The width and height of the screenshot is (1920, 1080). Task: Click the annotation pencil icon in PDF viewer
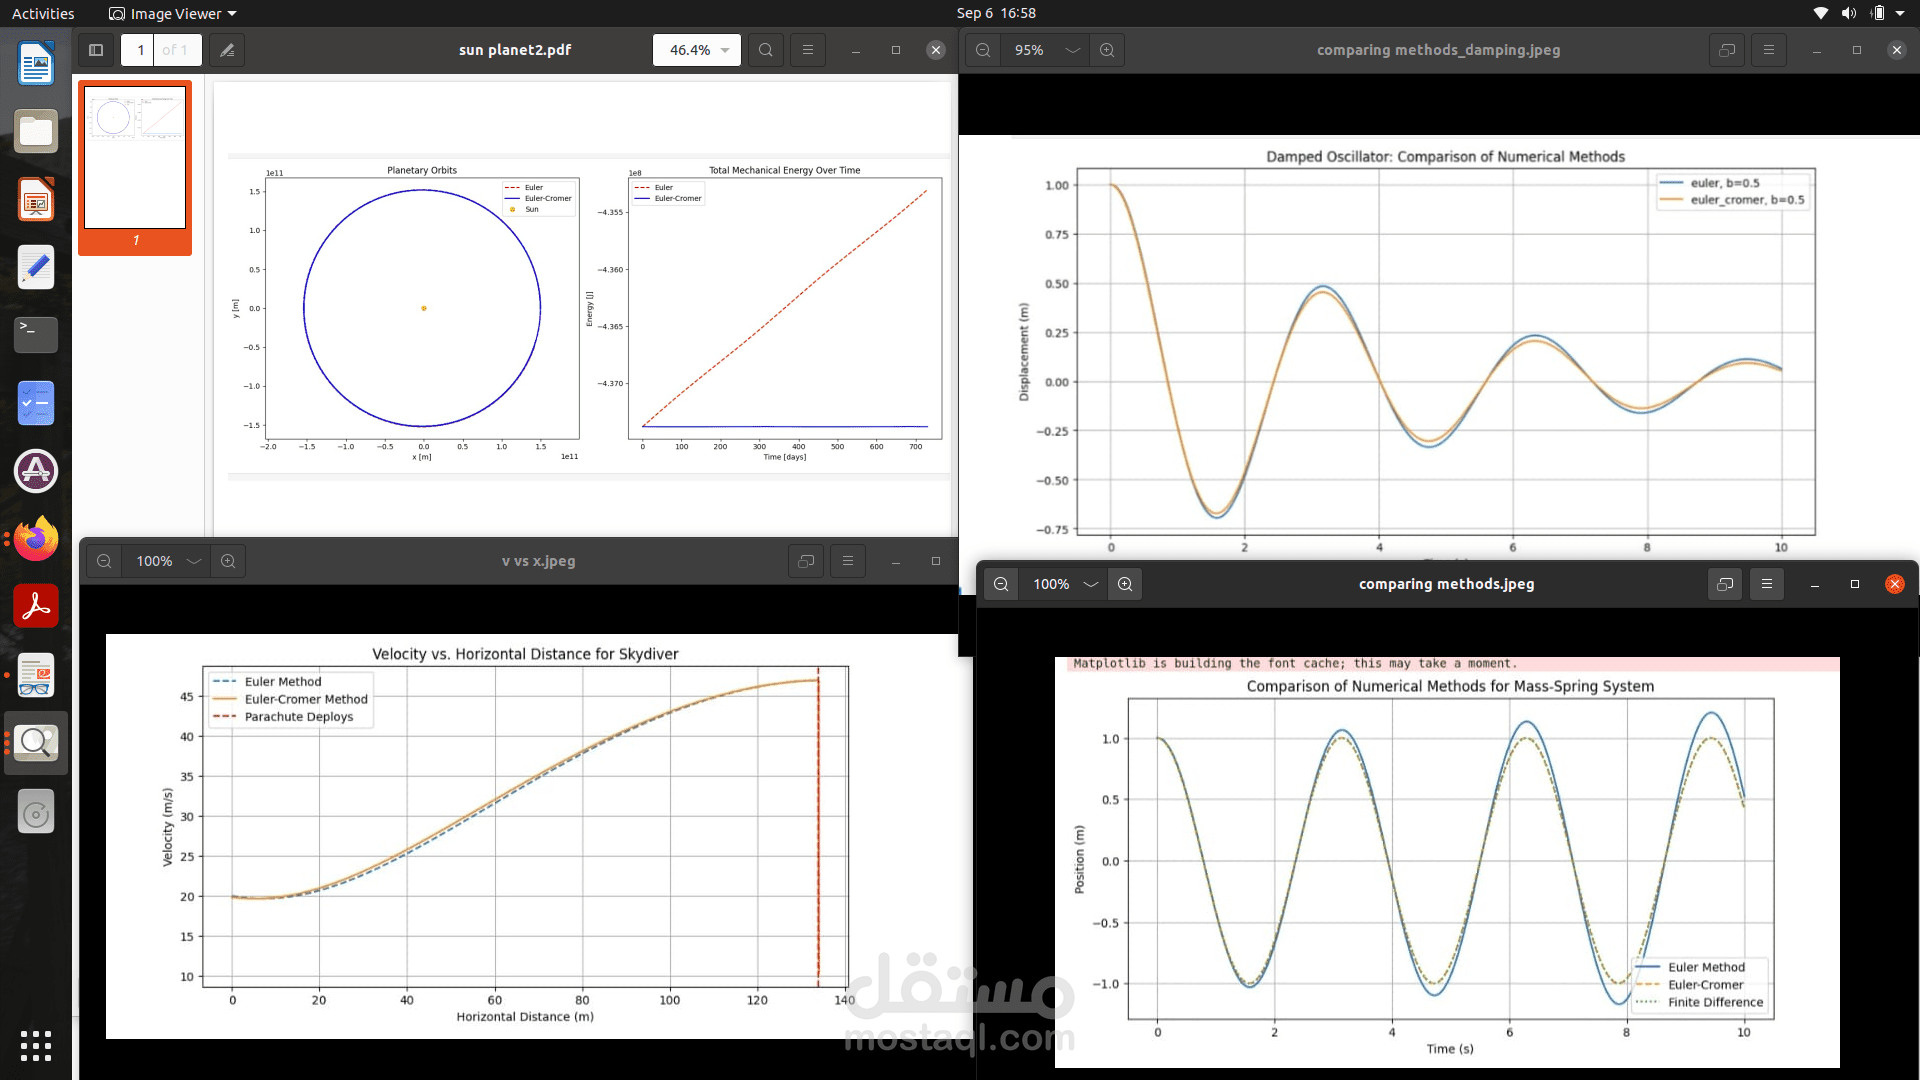pos(227,50)
